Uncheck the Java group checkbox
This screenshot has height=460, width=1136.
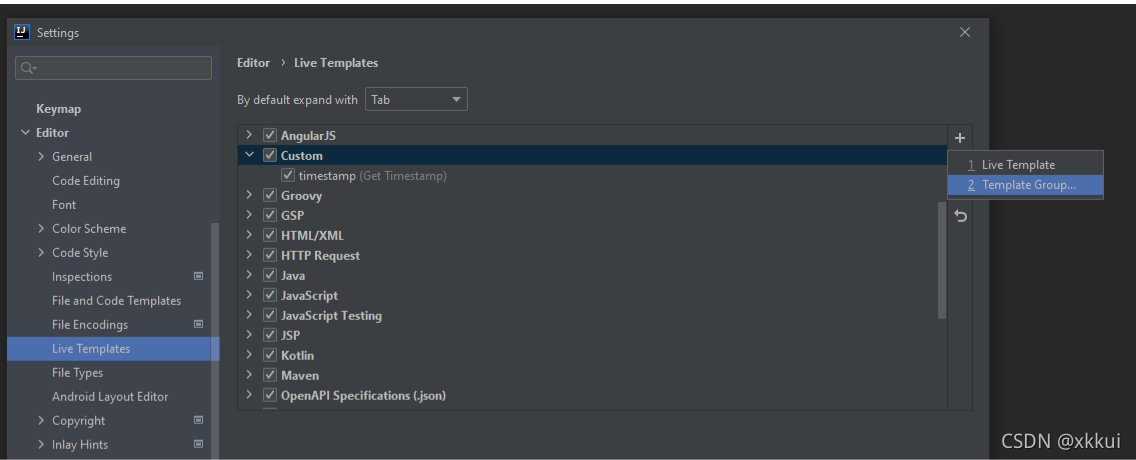(270, 275)
